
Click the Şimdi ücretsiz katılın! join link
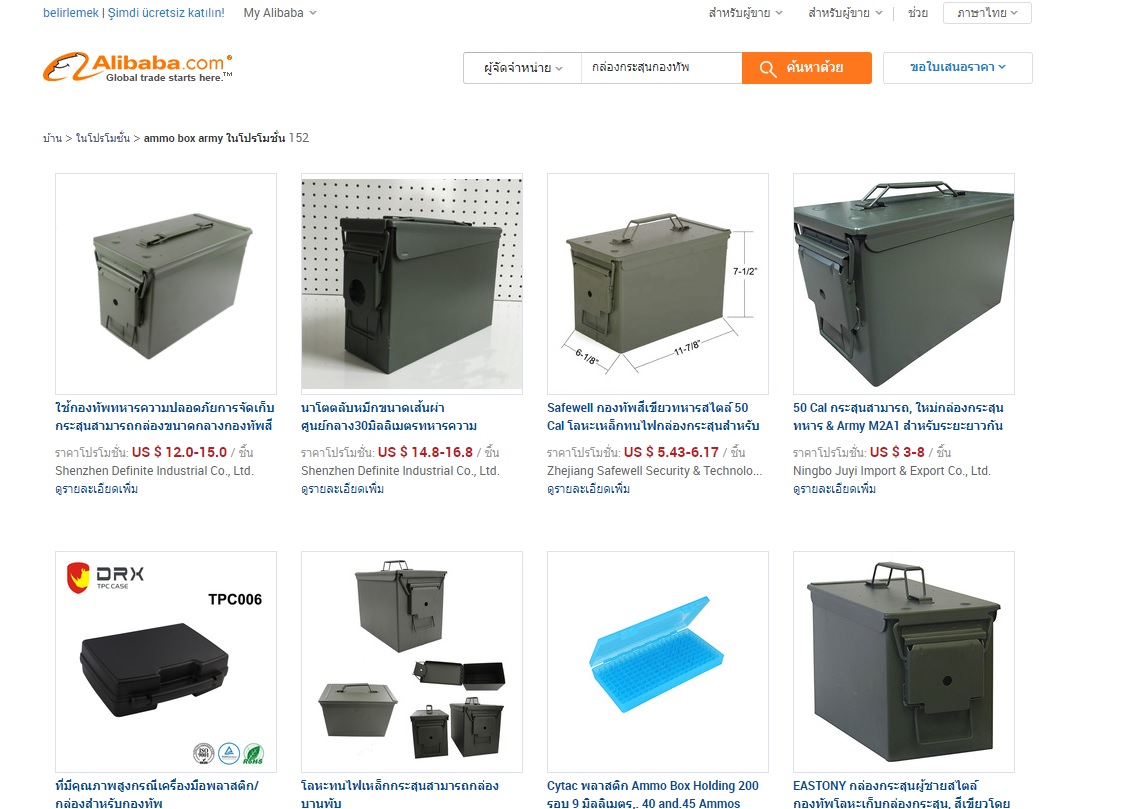[x=166, y=13]
